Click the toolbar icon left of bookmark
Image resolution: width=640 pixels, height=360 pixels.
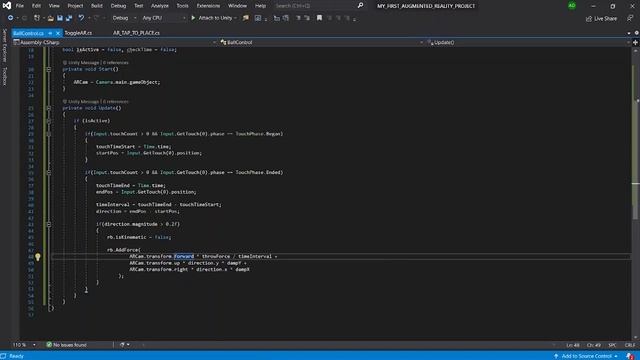pyautogui.click(x=307, y=18)
